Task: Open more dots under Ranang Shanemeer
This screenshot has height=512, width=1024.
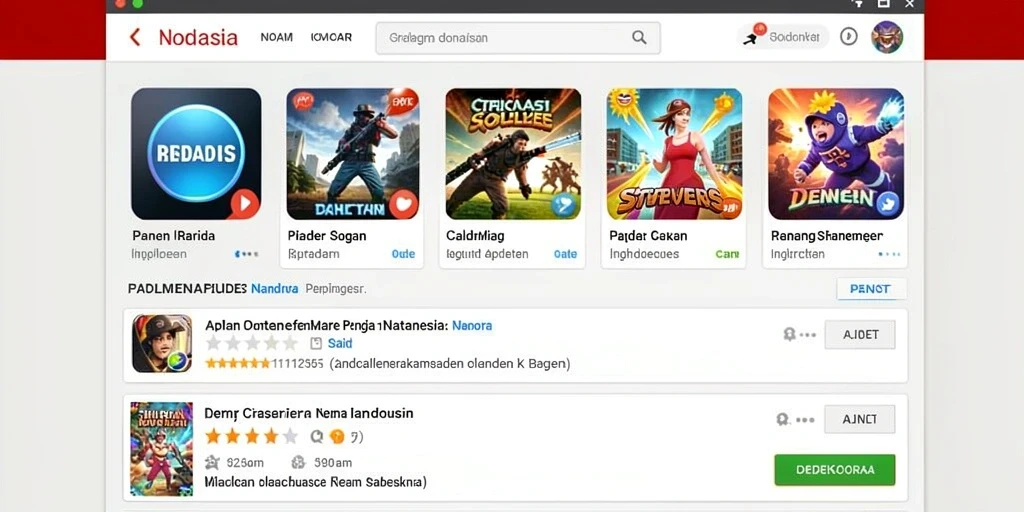Action: coord(889,254)
